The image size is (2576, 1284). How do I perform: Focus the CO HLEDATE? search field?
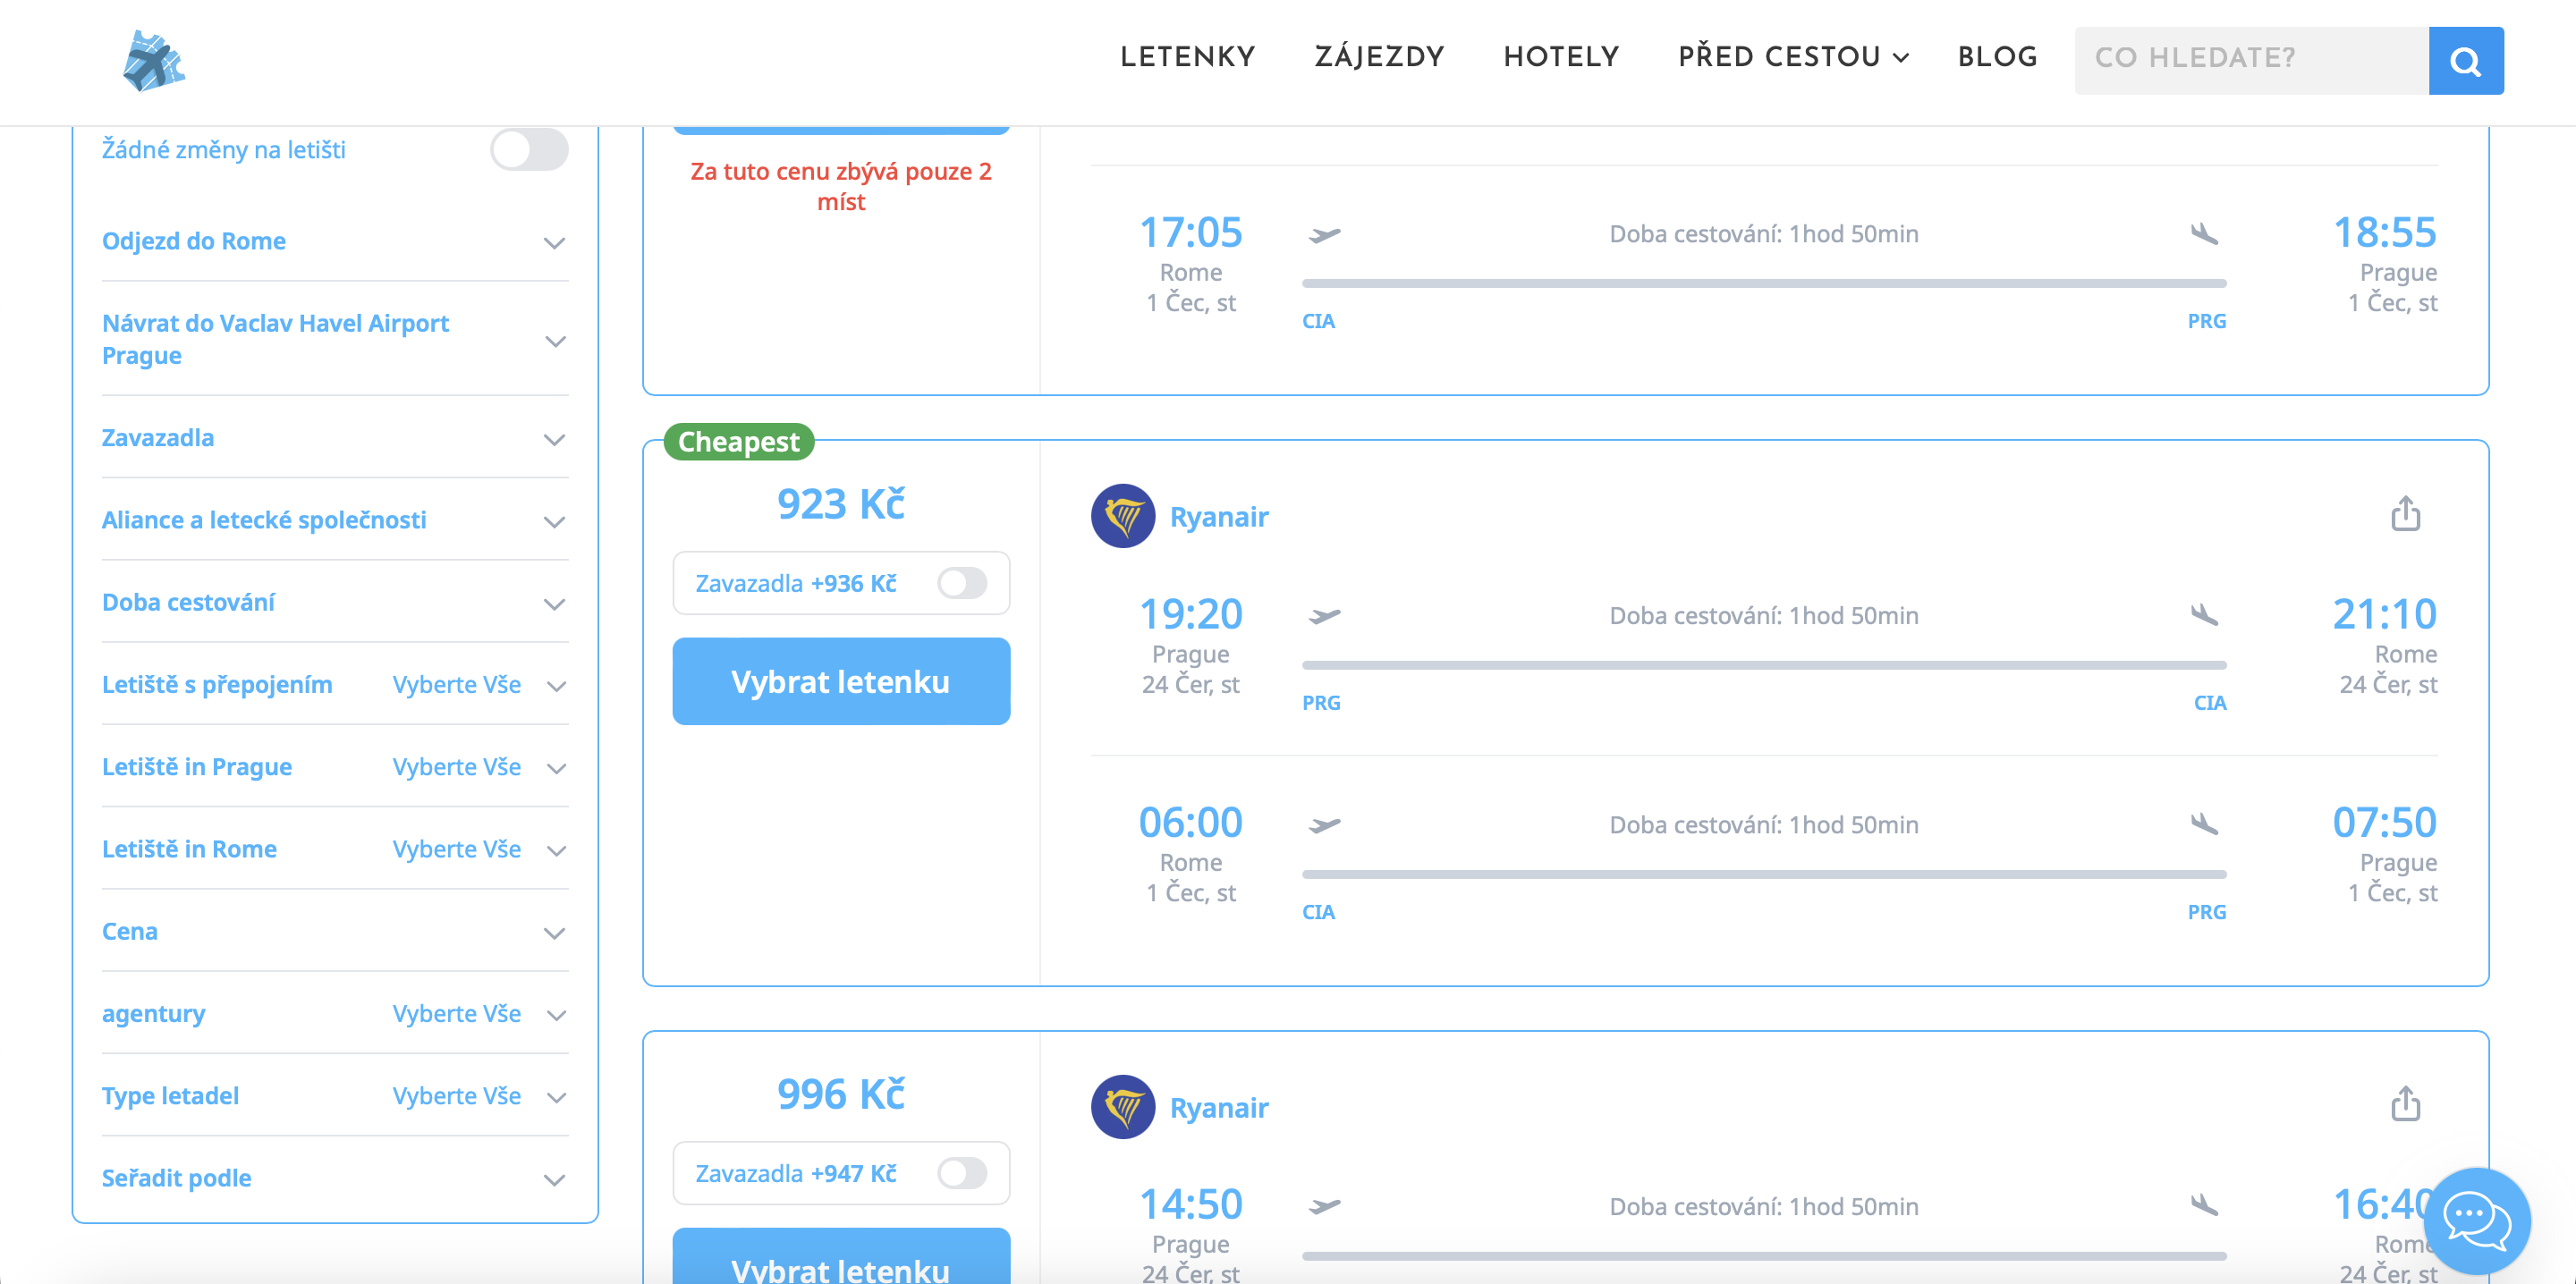(2251, 61)
